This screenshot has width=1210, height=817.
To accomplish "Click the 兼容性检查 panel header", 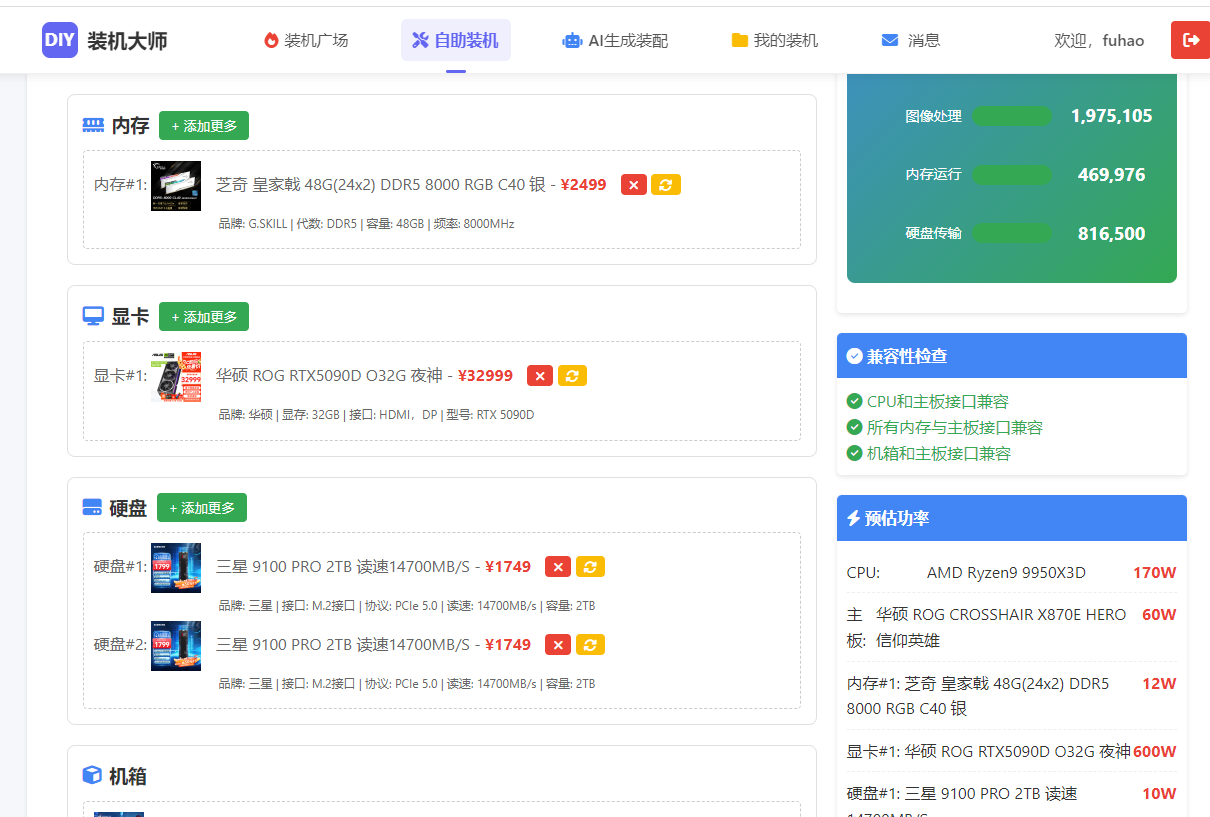I will click(1012, 356).
